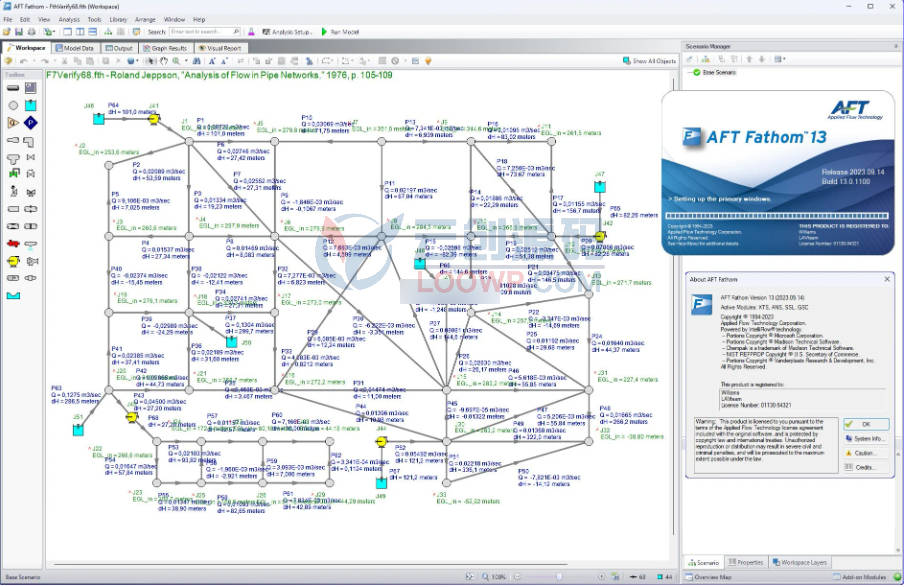Click the cyan reservoir J46 in workspace
The height and width of the screenshot is (587, 907).
pos(99,119)
